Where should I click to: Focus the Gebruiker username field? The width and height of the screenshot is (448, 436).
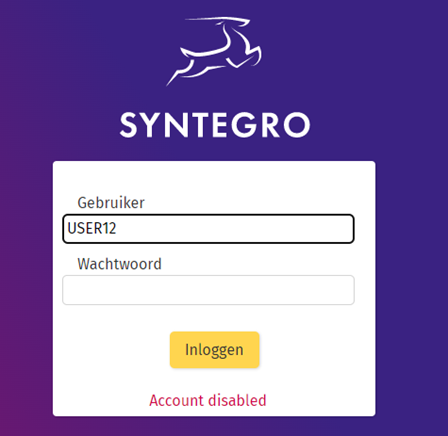point(208,229)
